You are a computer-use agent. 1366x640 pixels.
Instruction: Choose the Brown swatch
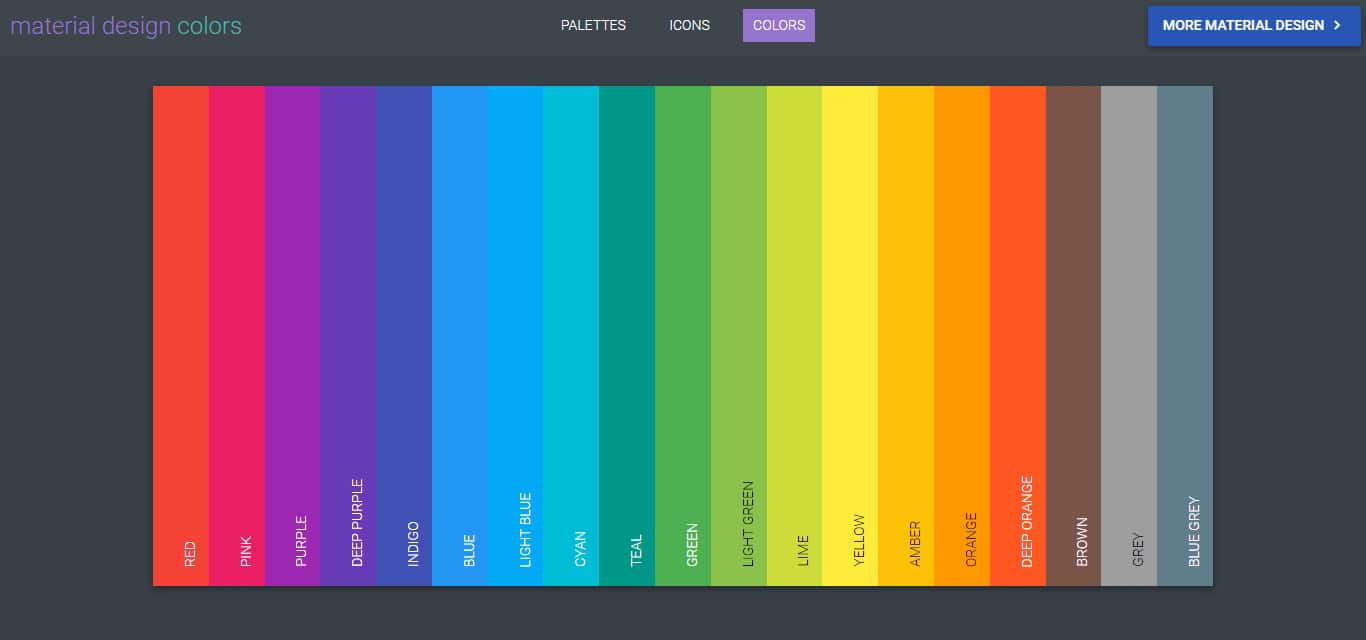[1074, 336]
